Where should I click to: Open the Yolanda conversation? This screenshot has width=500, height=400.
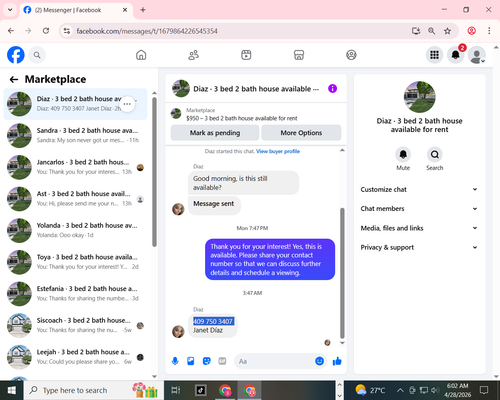coord(75,231)
